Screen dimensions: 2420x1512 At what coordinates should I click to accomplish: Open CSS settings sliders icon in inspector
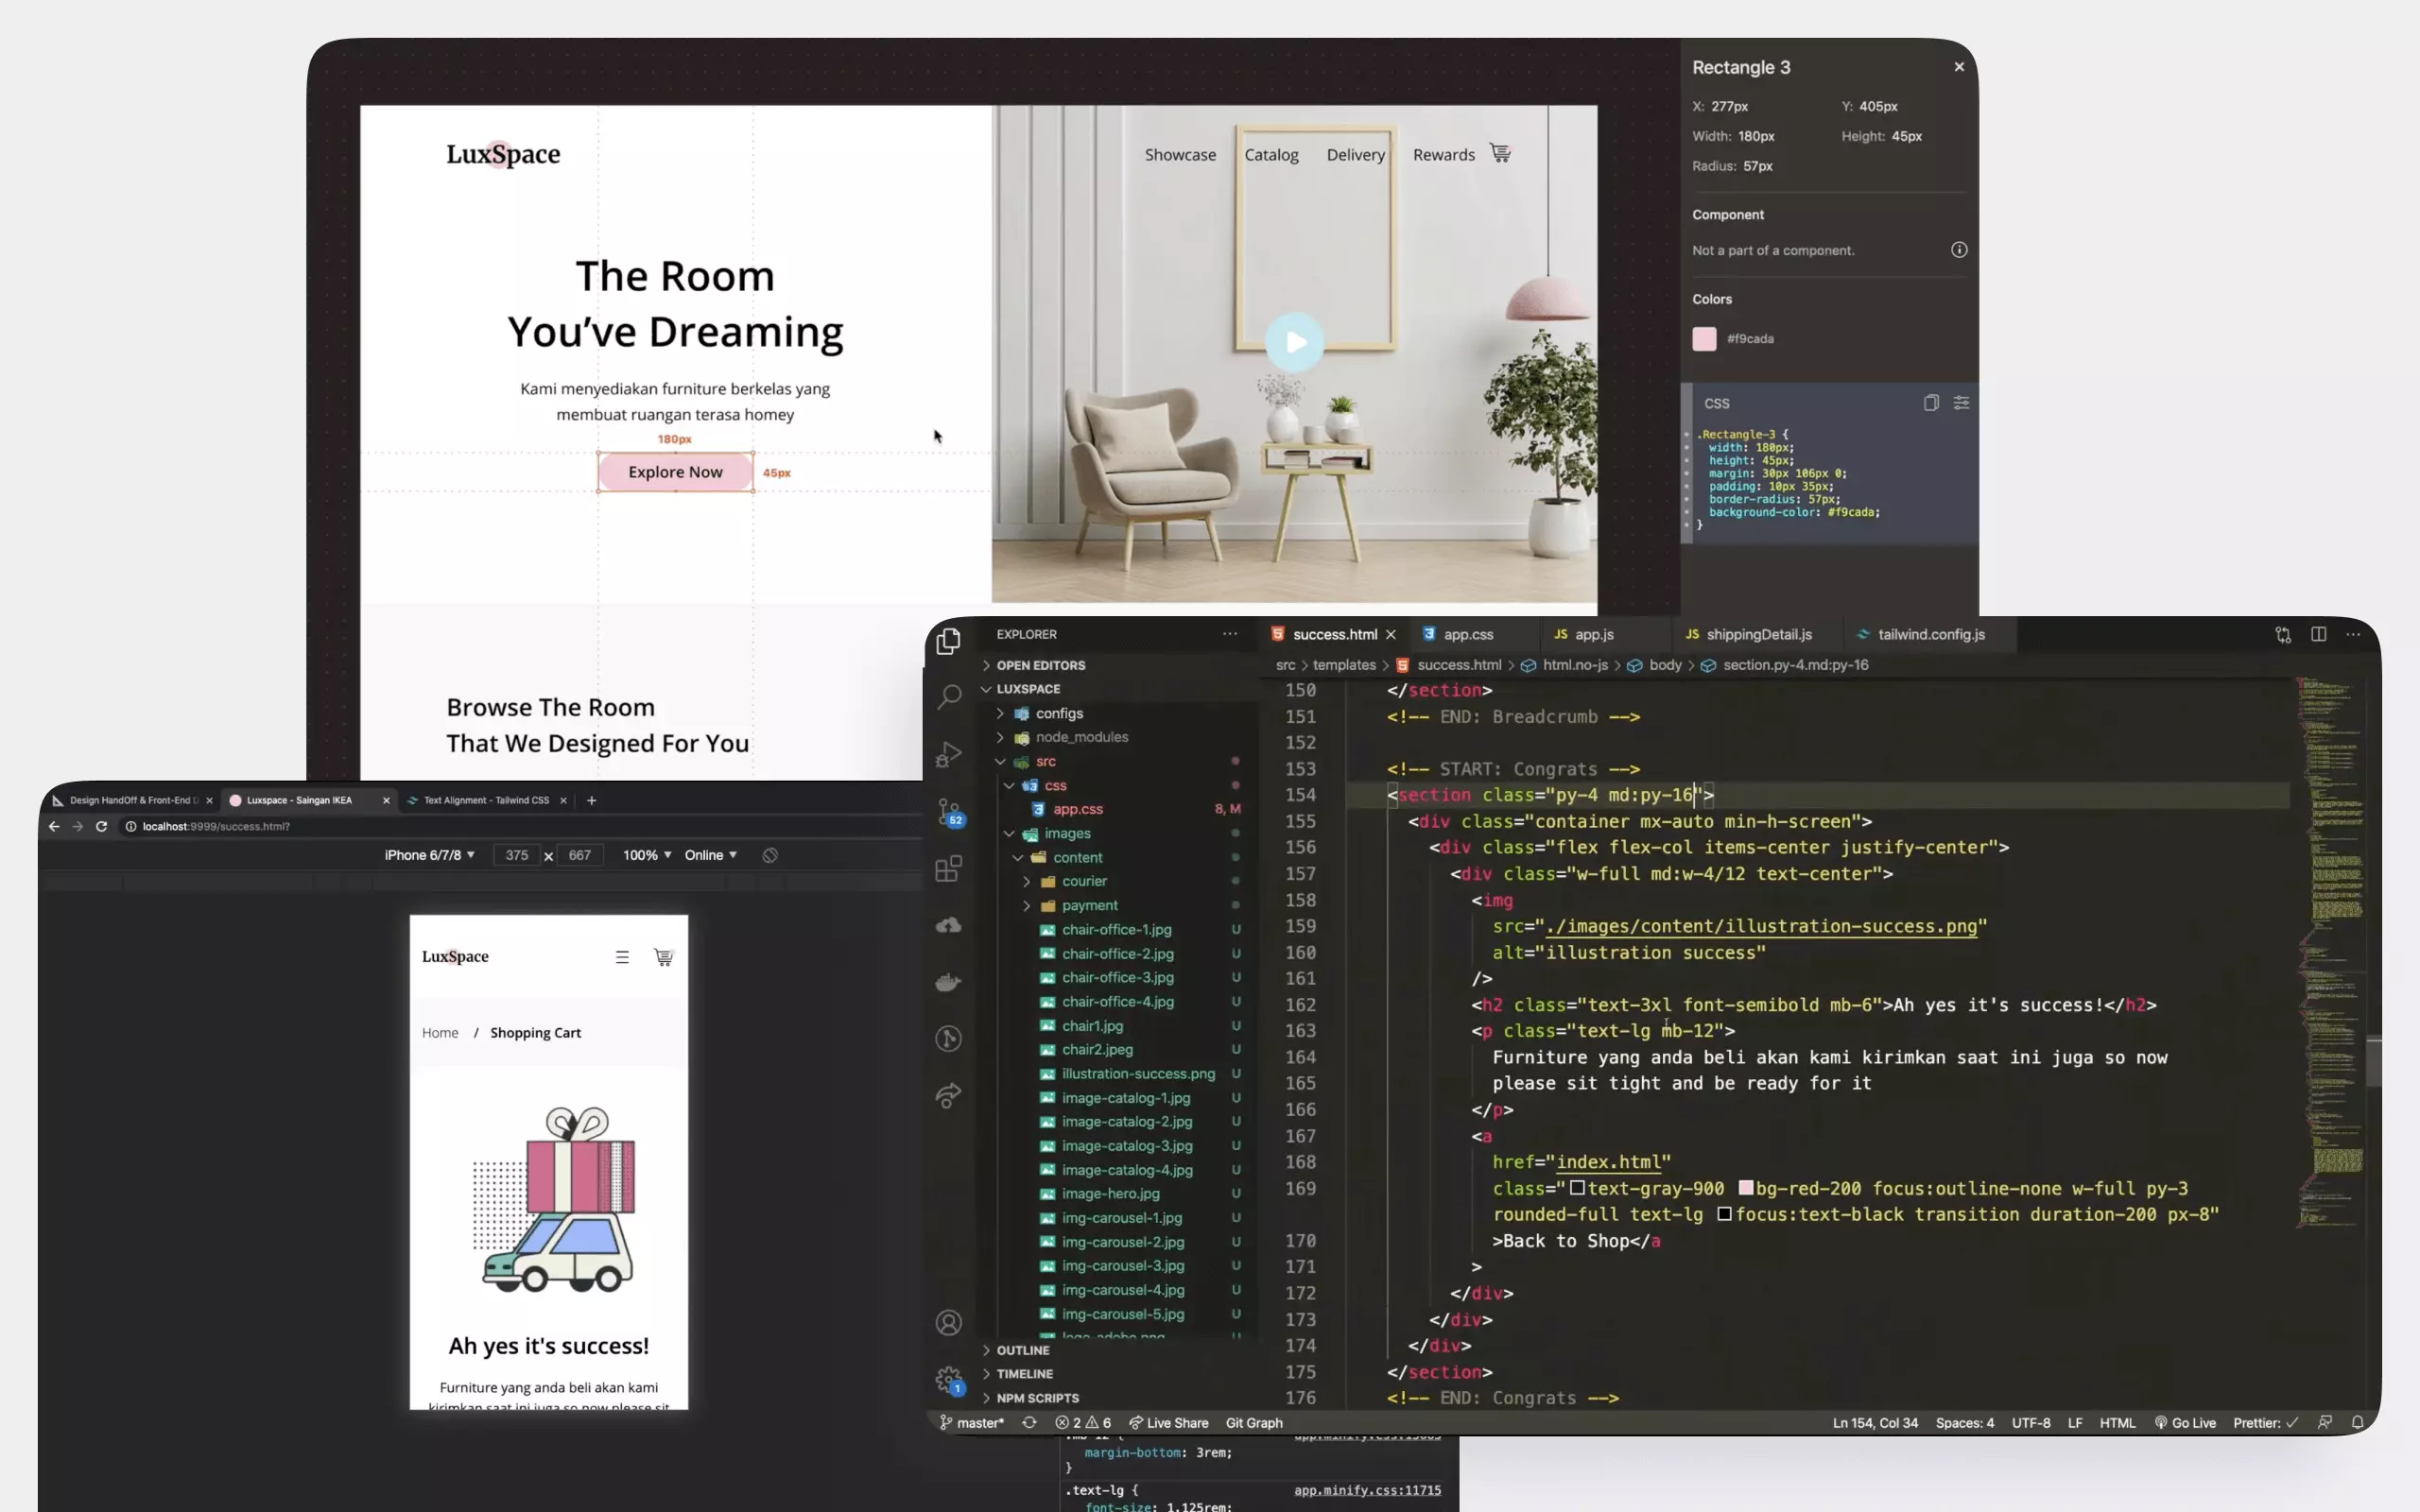pyautogui.click(x=1961, y=402)
